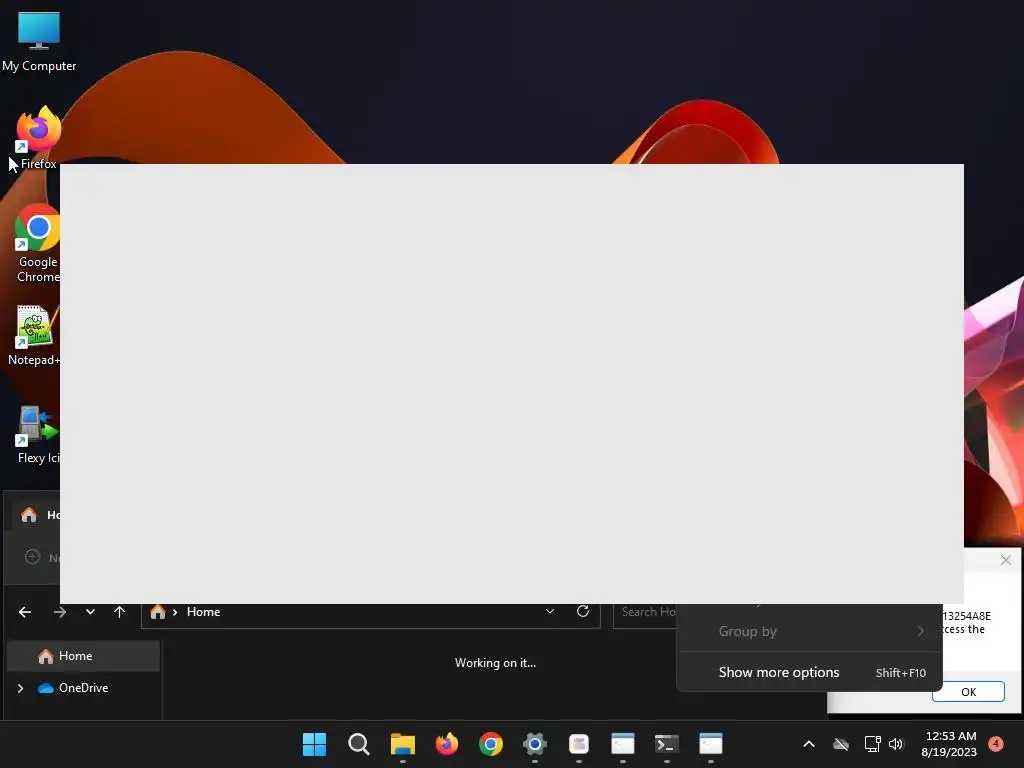Click the OneDrive tray icon
Image resolution: width=1024 pixels, height=768 pixels.
[x=841, y=744]
